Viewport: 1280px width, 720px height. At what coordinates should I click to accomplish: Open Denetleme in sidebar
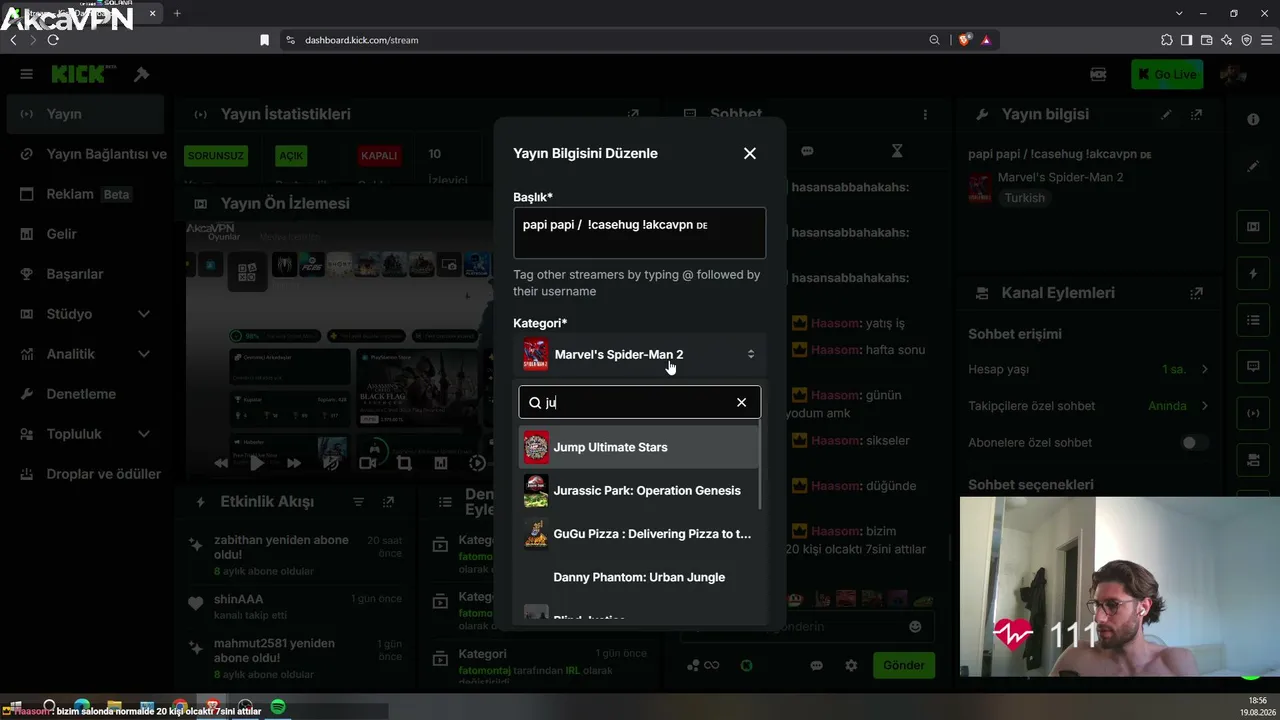(x=85, y=394)
